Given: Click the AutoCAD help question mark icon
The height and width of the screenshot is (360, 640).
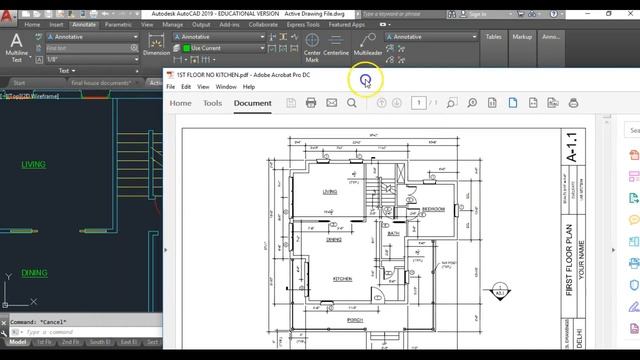Looking at the screenshot, I should [x=553, y=14].
